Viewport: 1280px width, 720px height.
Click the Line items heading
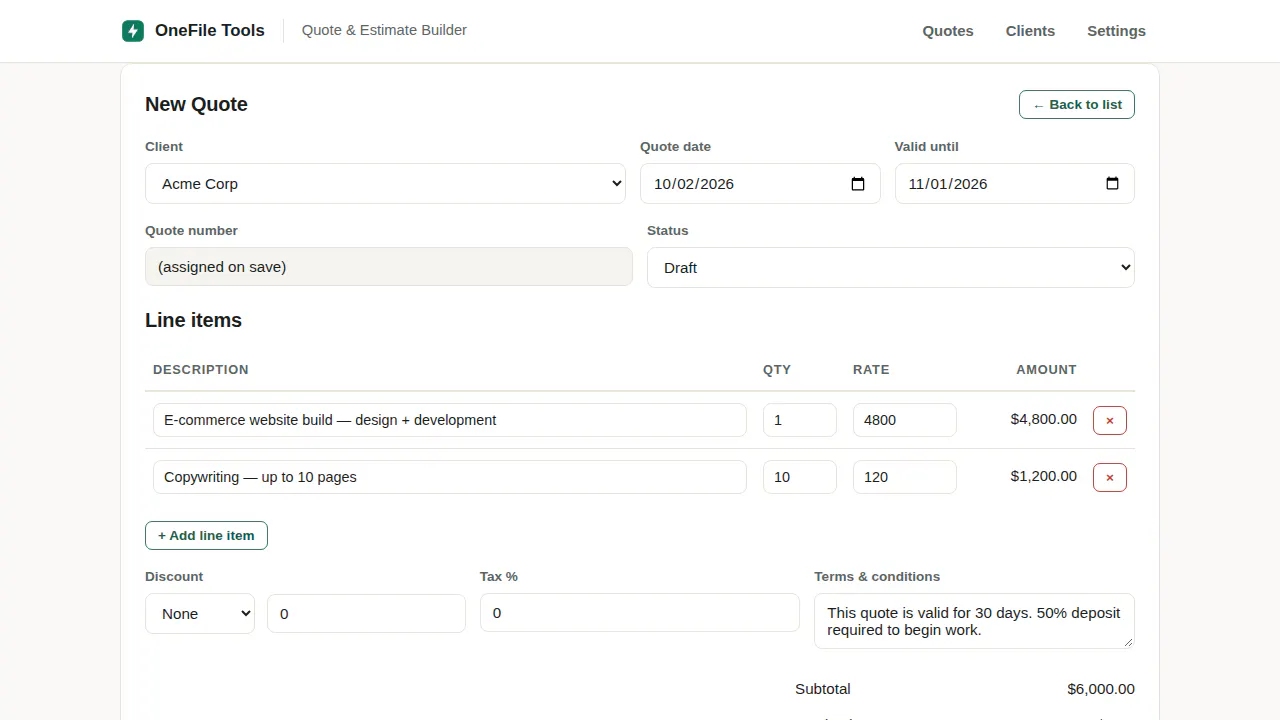[193, 320]
